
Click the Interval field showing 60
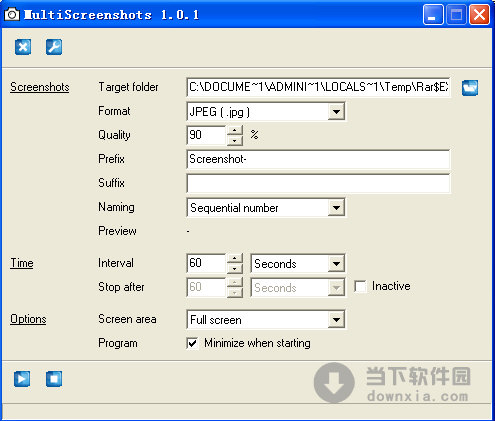click(206, 263)
